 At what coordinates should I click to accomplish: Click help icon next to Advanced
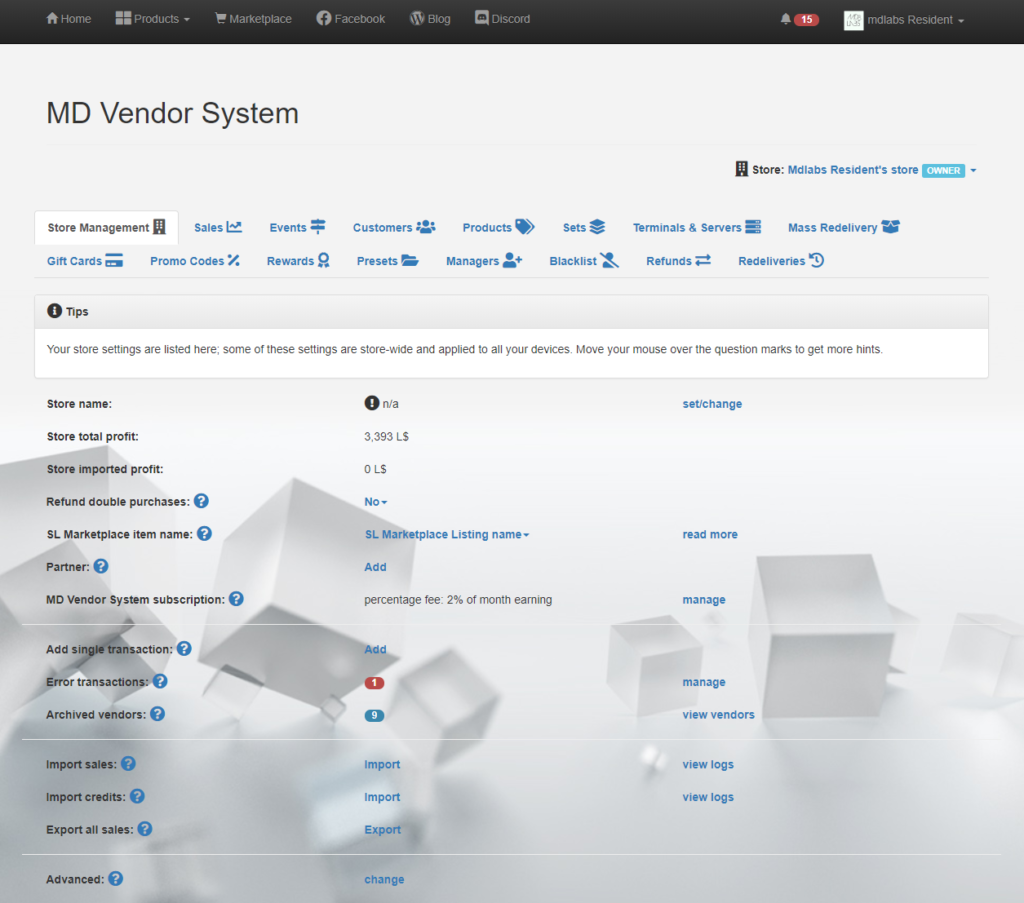116,878
